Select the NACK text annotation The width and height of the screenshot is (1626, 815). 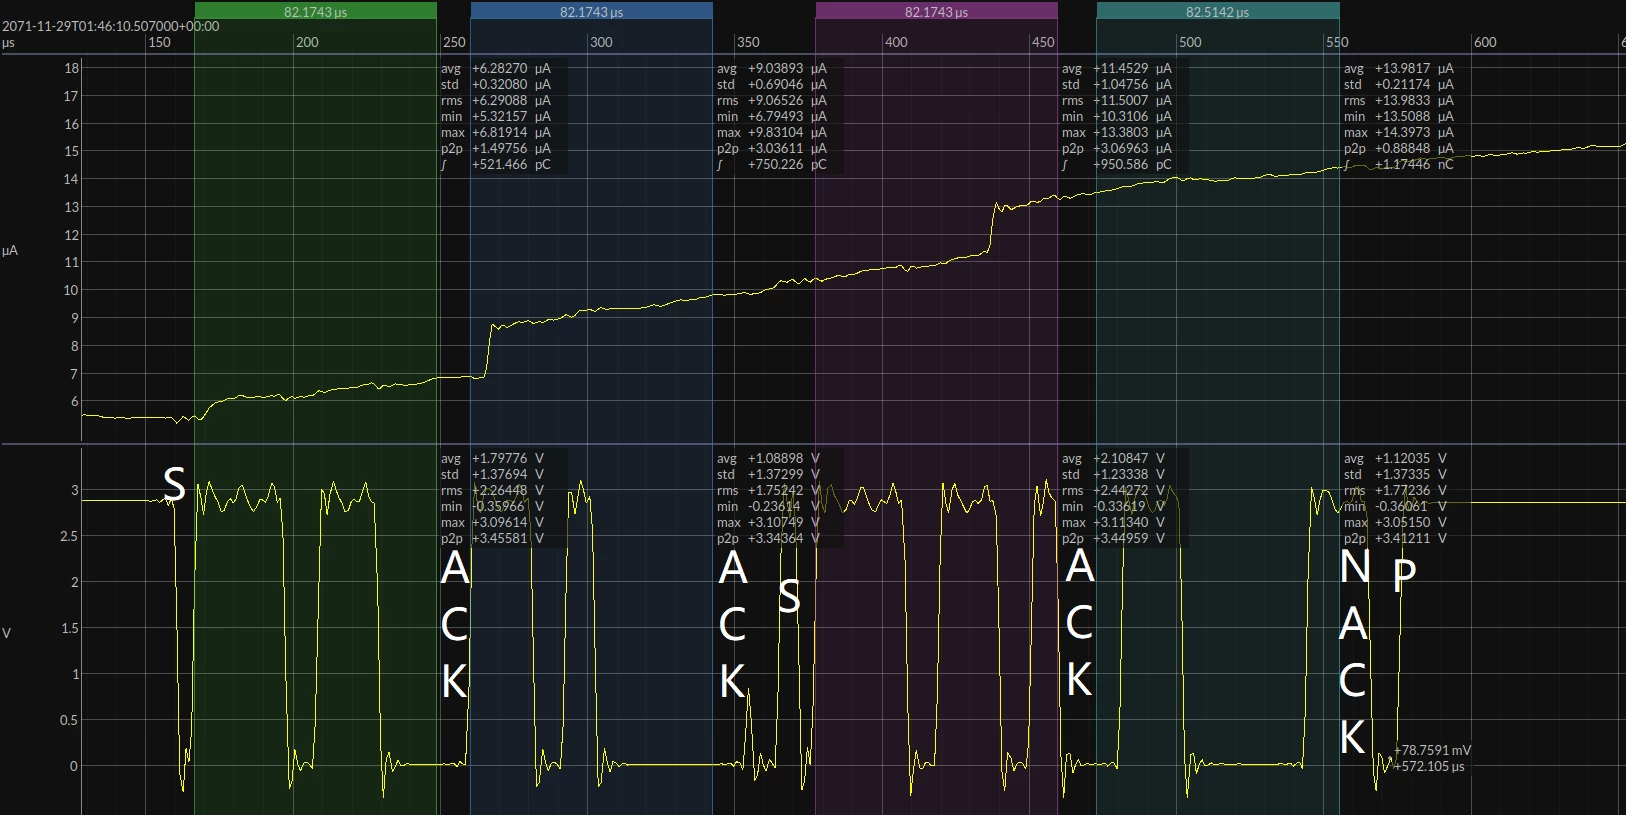tap(1354, 651)
